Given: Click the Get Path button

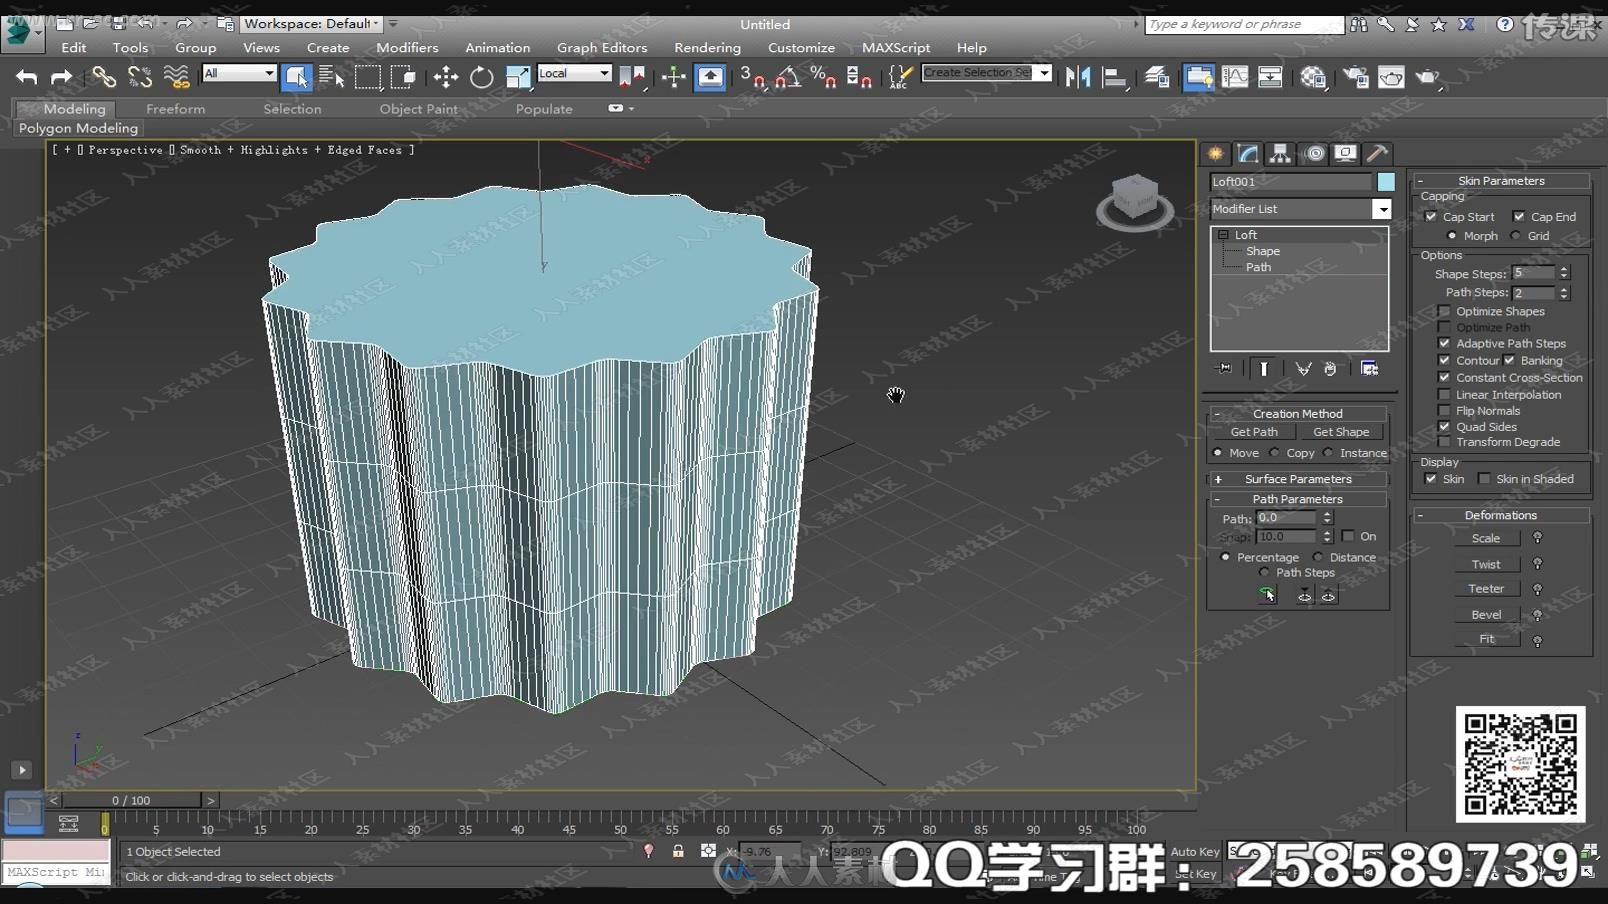Looking at the screenshot, I should 1254,432.
